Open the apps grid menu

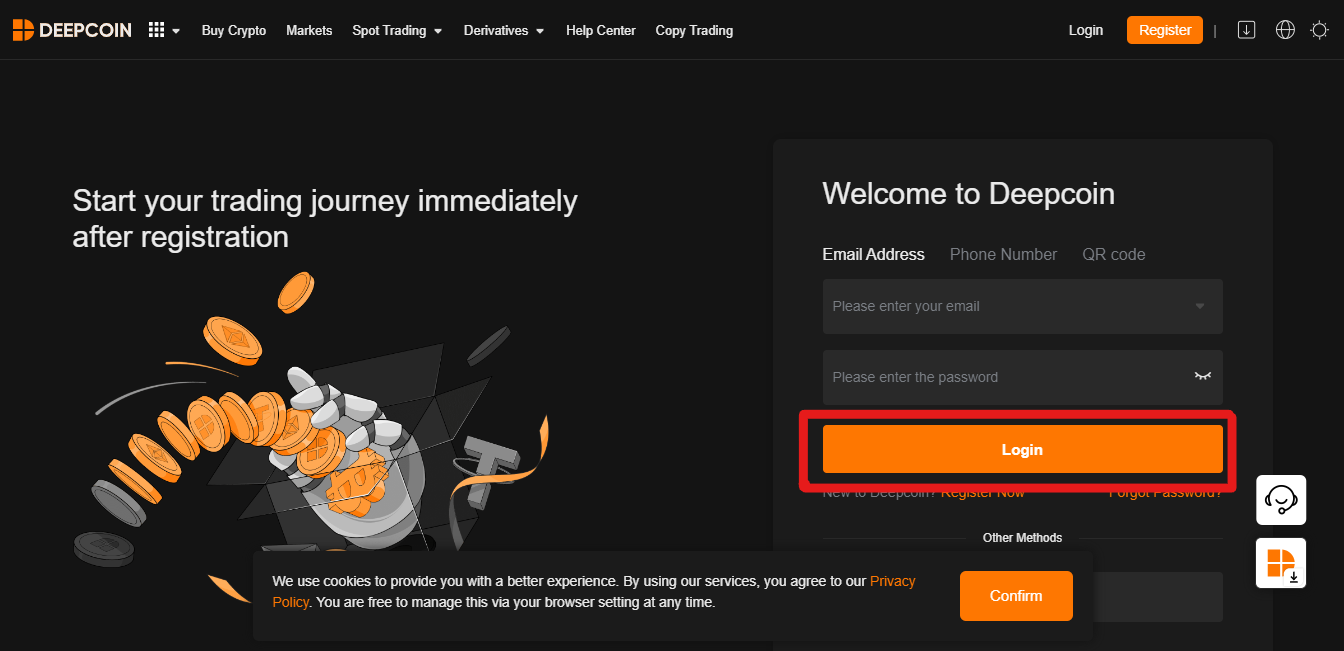[x=163, y=30]
